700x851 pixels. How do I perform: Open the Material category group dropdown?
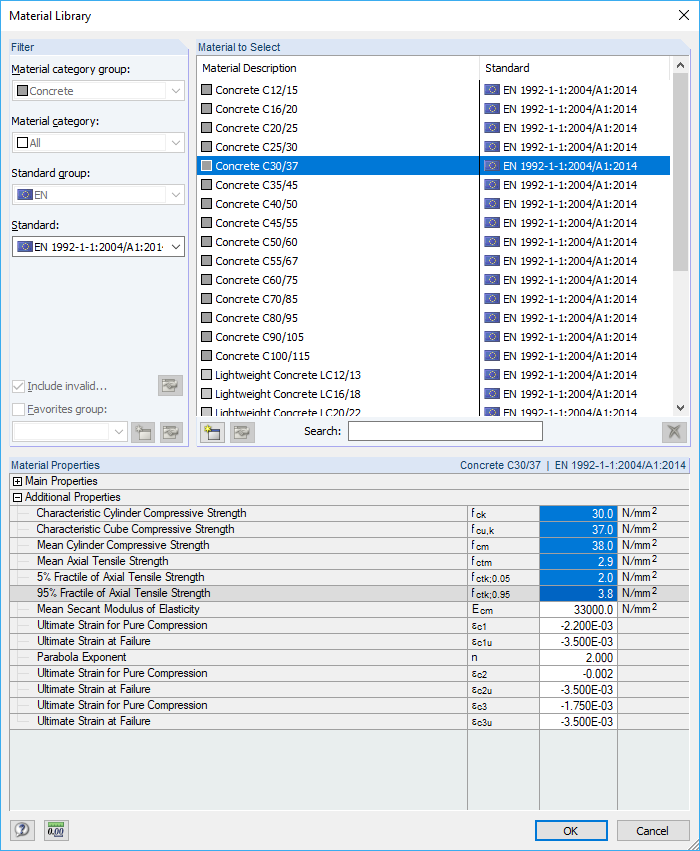(98, 91)
